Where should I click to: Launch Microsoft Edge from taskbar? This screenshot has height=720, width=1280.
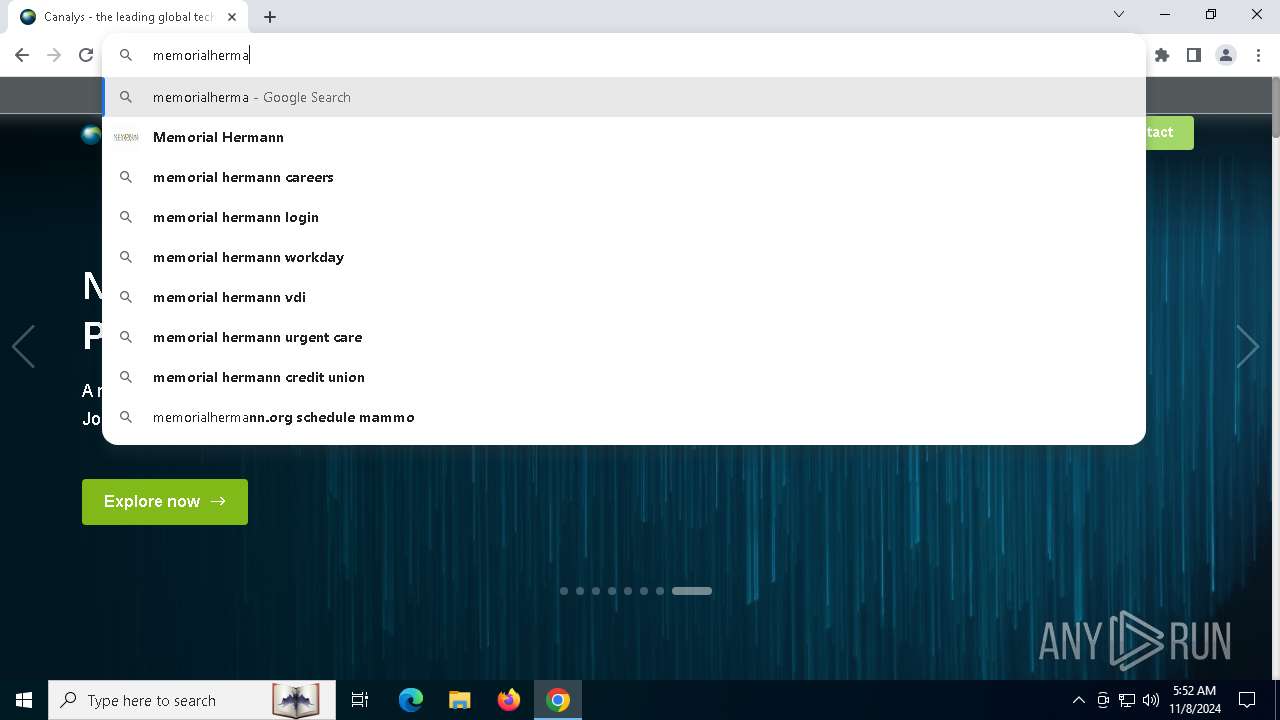pyautogui.click(x=411, y=700)
